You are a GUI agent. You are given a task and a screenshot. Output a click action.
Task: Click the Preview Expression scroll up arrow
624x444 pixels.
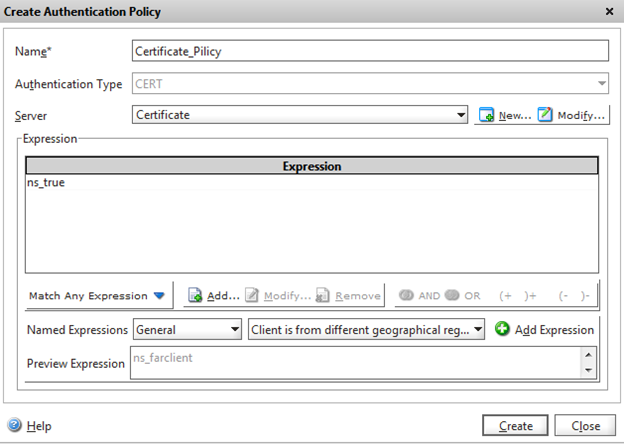click(589, 354)
